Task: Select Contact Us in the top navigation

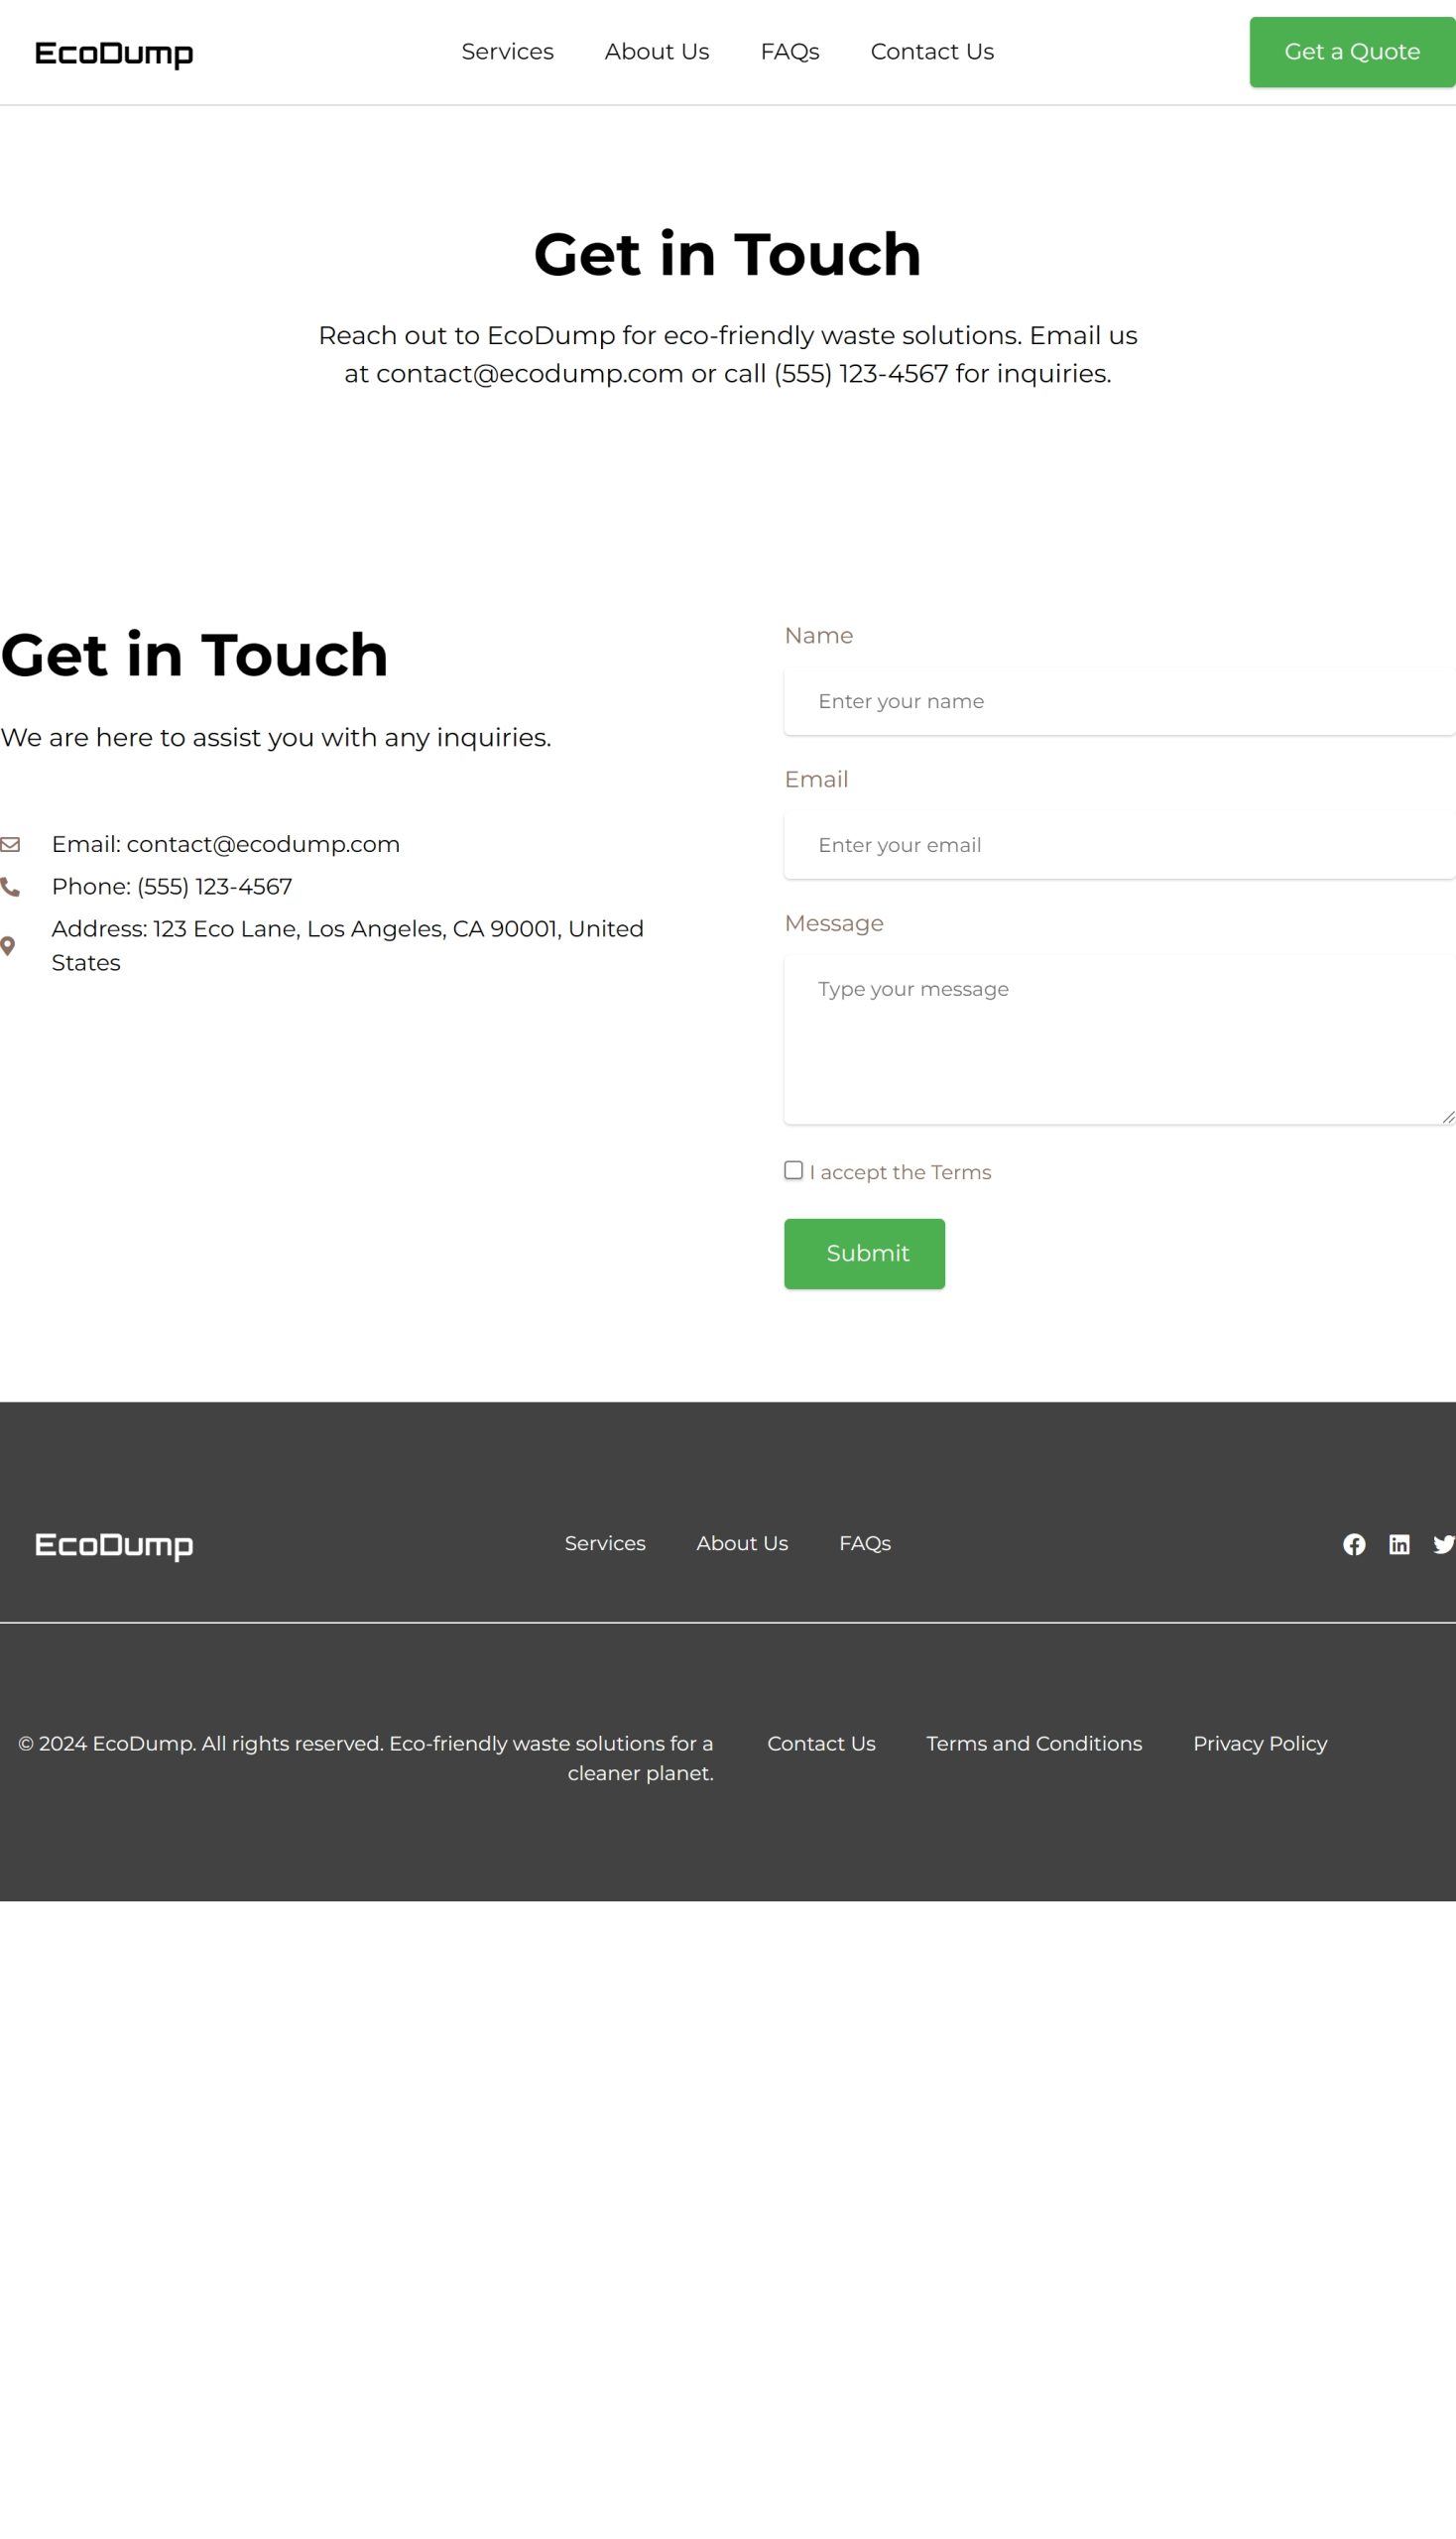Action: pos(931,52)
